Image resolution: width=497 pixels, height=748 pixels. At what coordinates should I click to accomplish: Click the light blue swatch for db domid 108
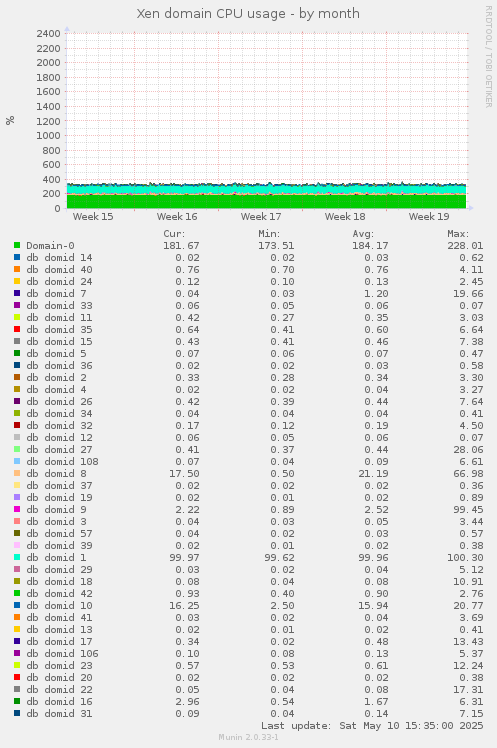click(17, 461)
